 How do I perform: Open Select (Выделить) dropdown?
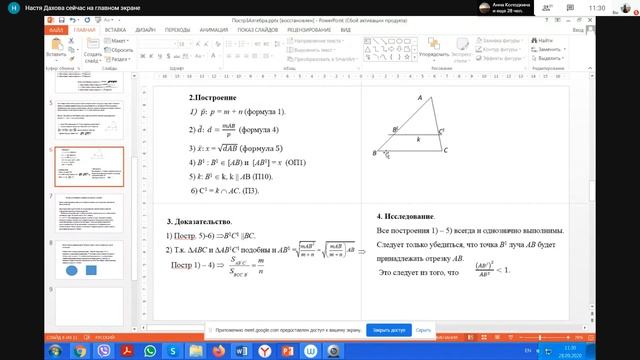[x=548, y=58]
